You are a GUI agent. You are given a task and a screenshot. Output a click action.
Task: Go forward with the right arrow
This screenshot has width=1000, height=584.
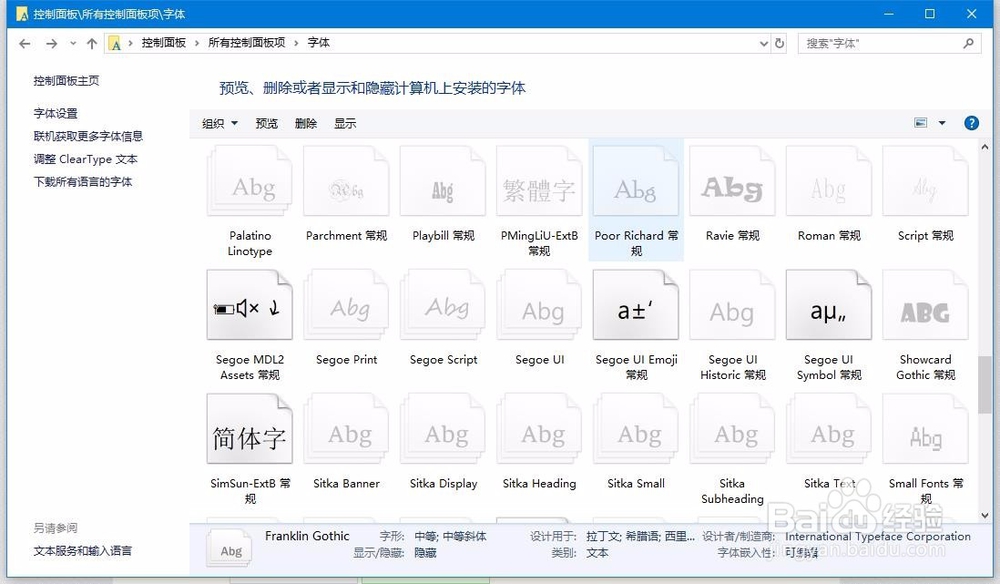52,43
